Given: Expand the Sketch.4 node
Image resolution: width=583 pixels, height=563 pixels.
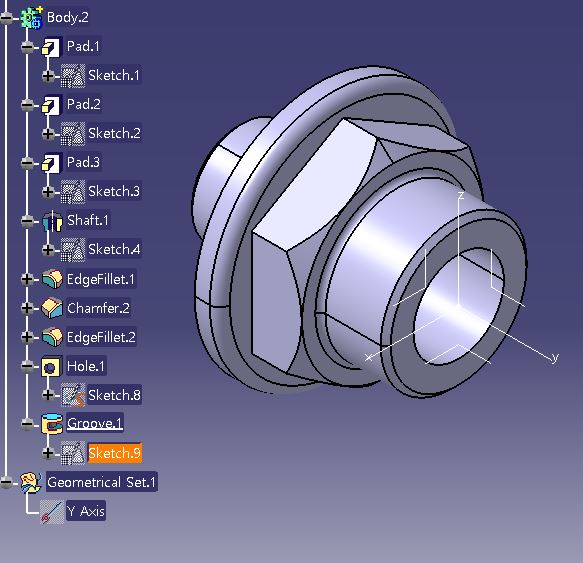Looking at the screenshot, I should point(48,250).
